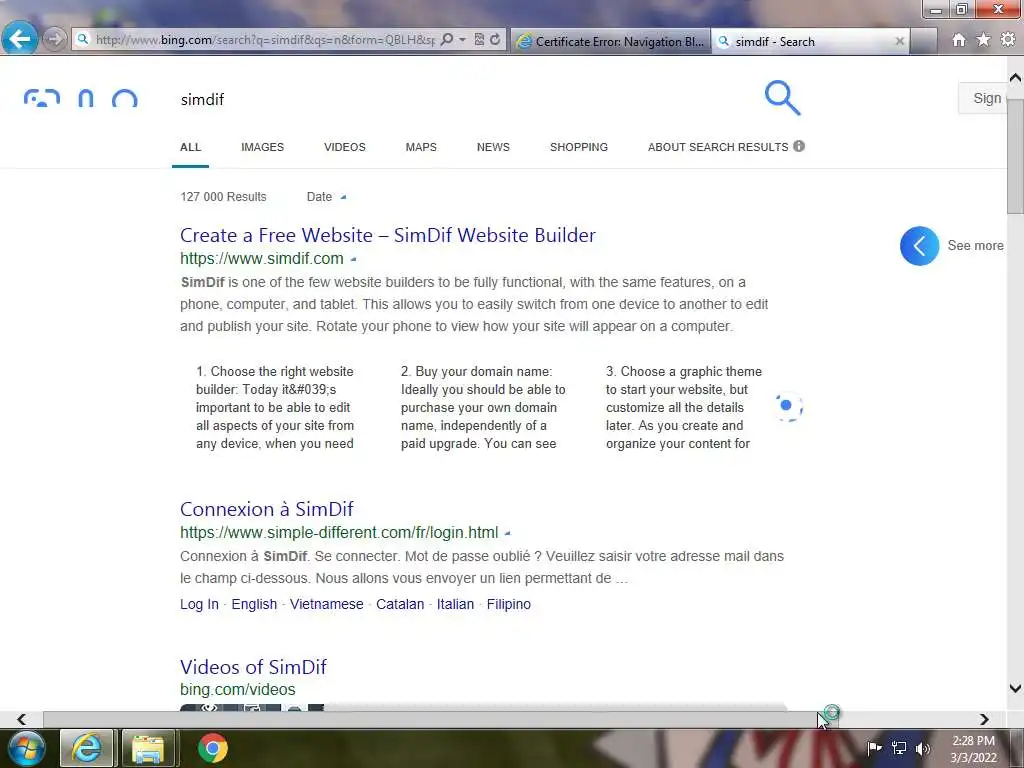1024x768 pixels.
Task: Click the network tray icon
Action: [899, 748]
